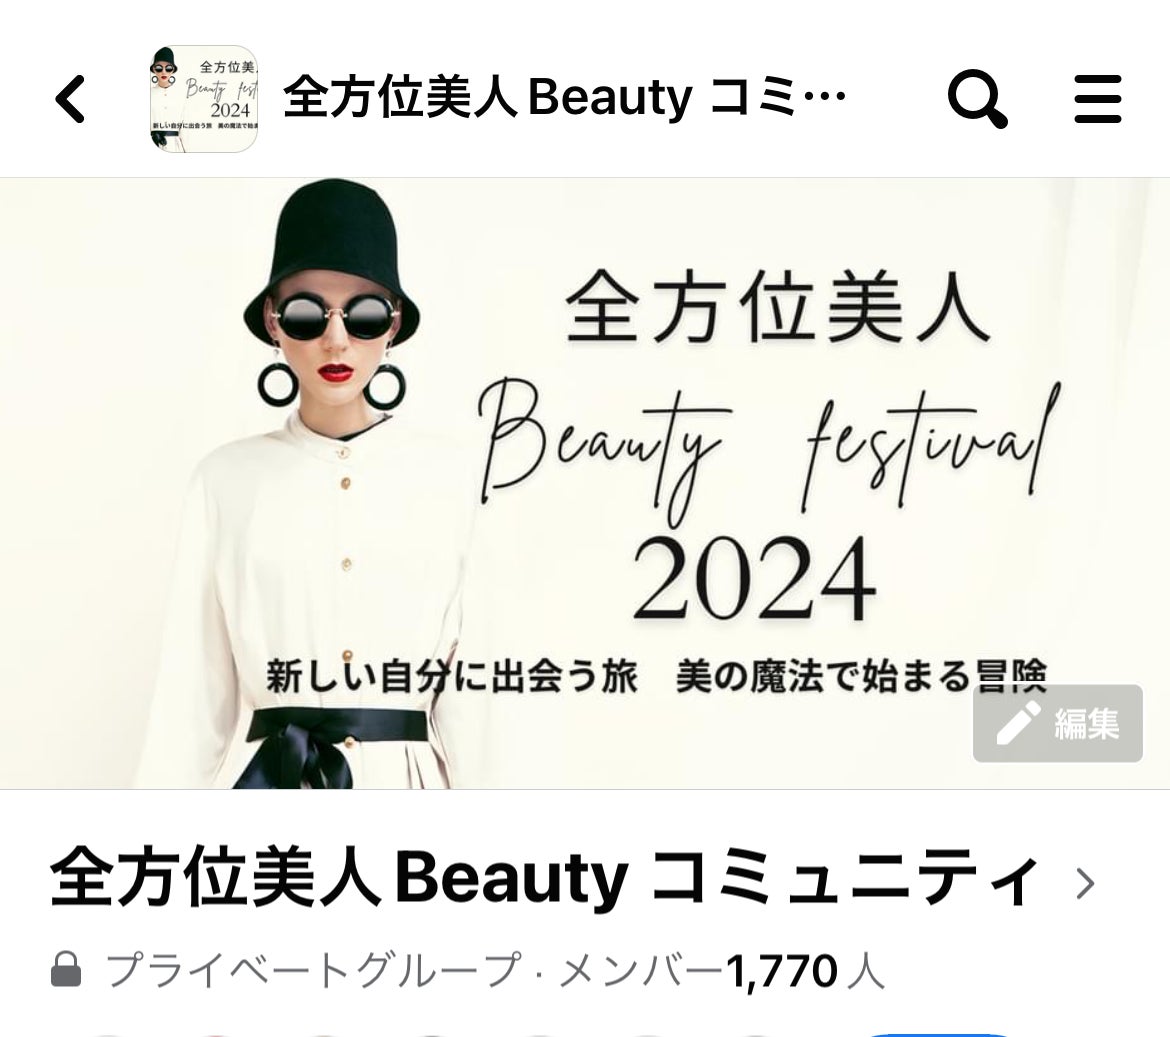This screenshot has width=1170, height=1037.
Task: Tap the lock icon for privacy info
Action: tap(66, 970)
